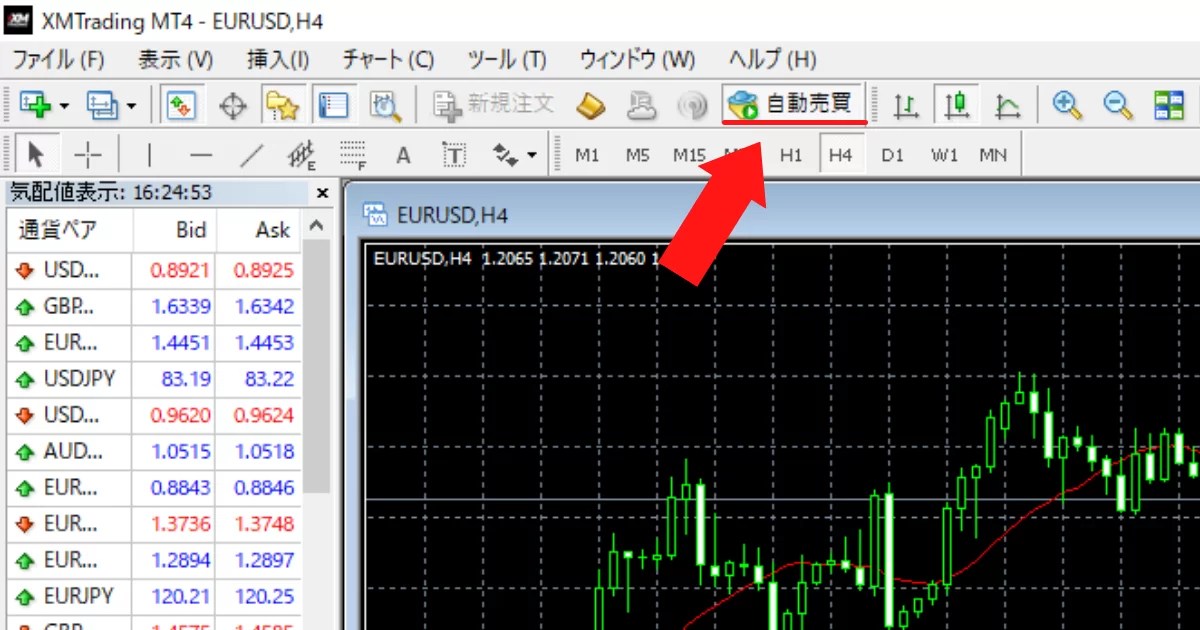
Task: Select the USD... row with bid 0.8921
Action: [154, 270]
